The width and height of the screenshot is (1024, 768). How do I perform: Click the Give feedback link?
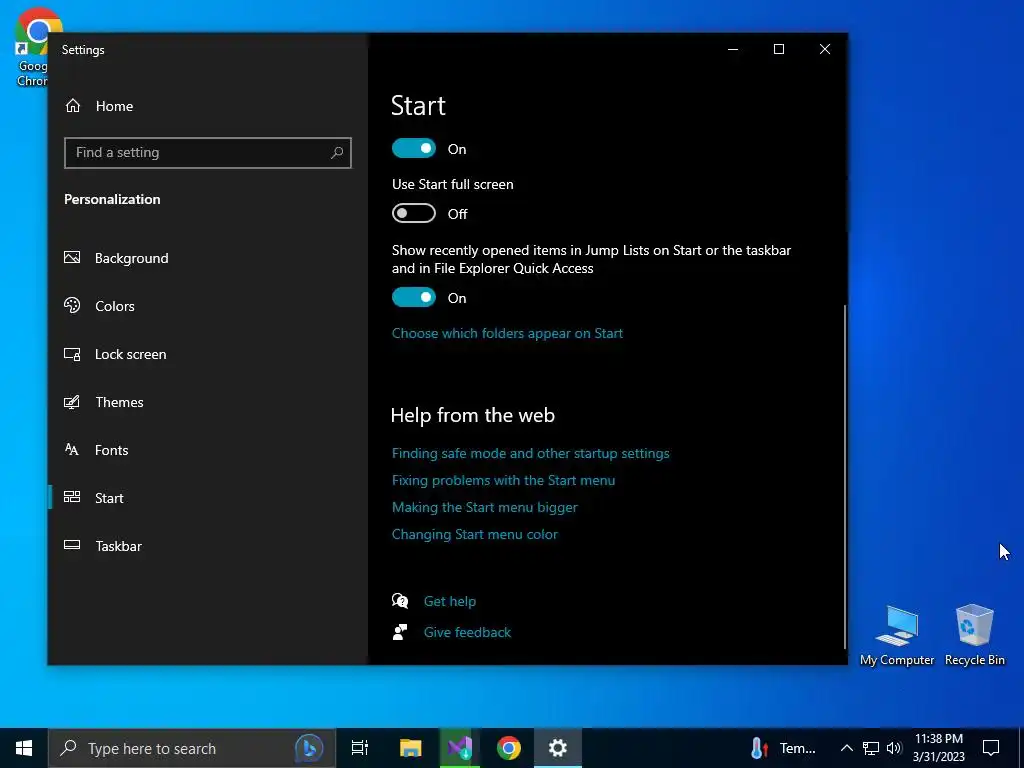click(x=468, y=632)
